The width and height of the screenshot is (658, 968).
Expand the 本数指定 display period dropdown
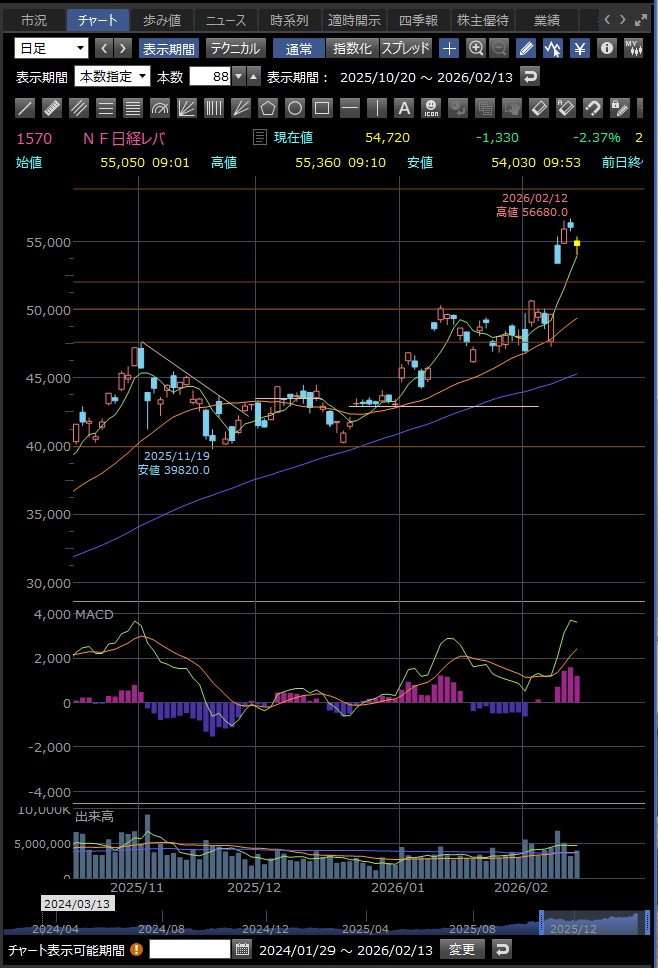113,77
